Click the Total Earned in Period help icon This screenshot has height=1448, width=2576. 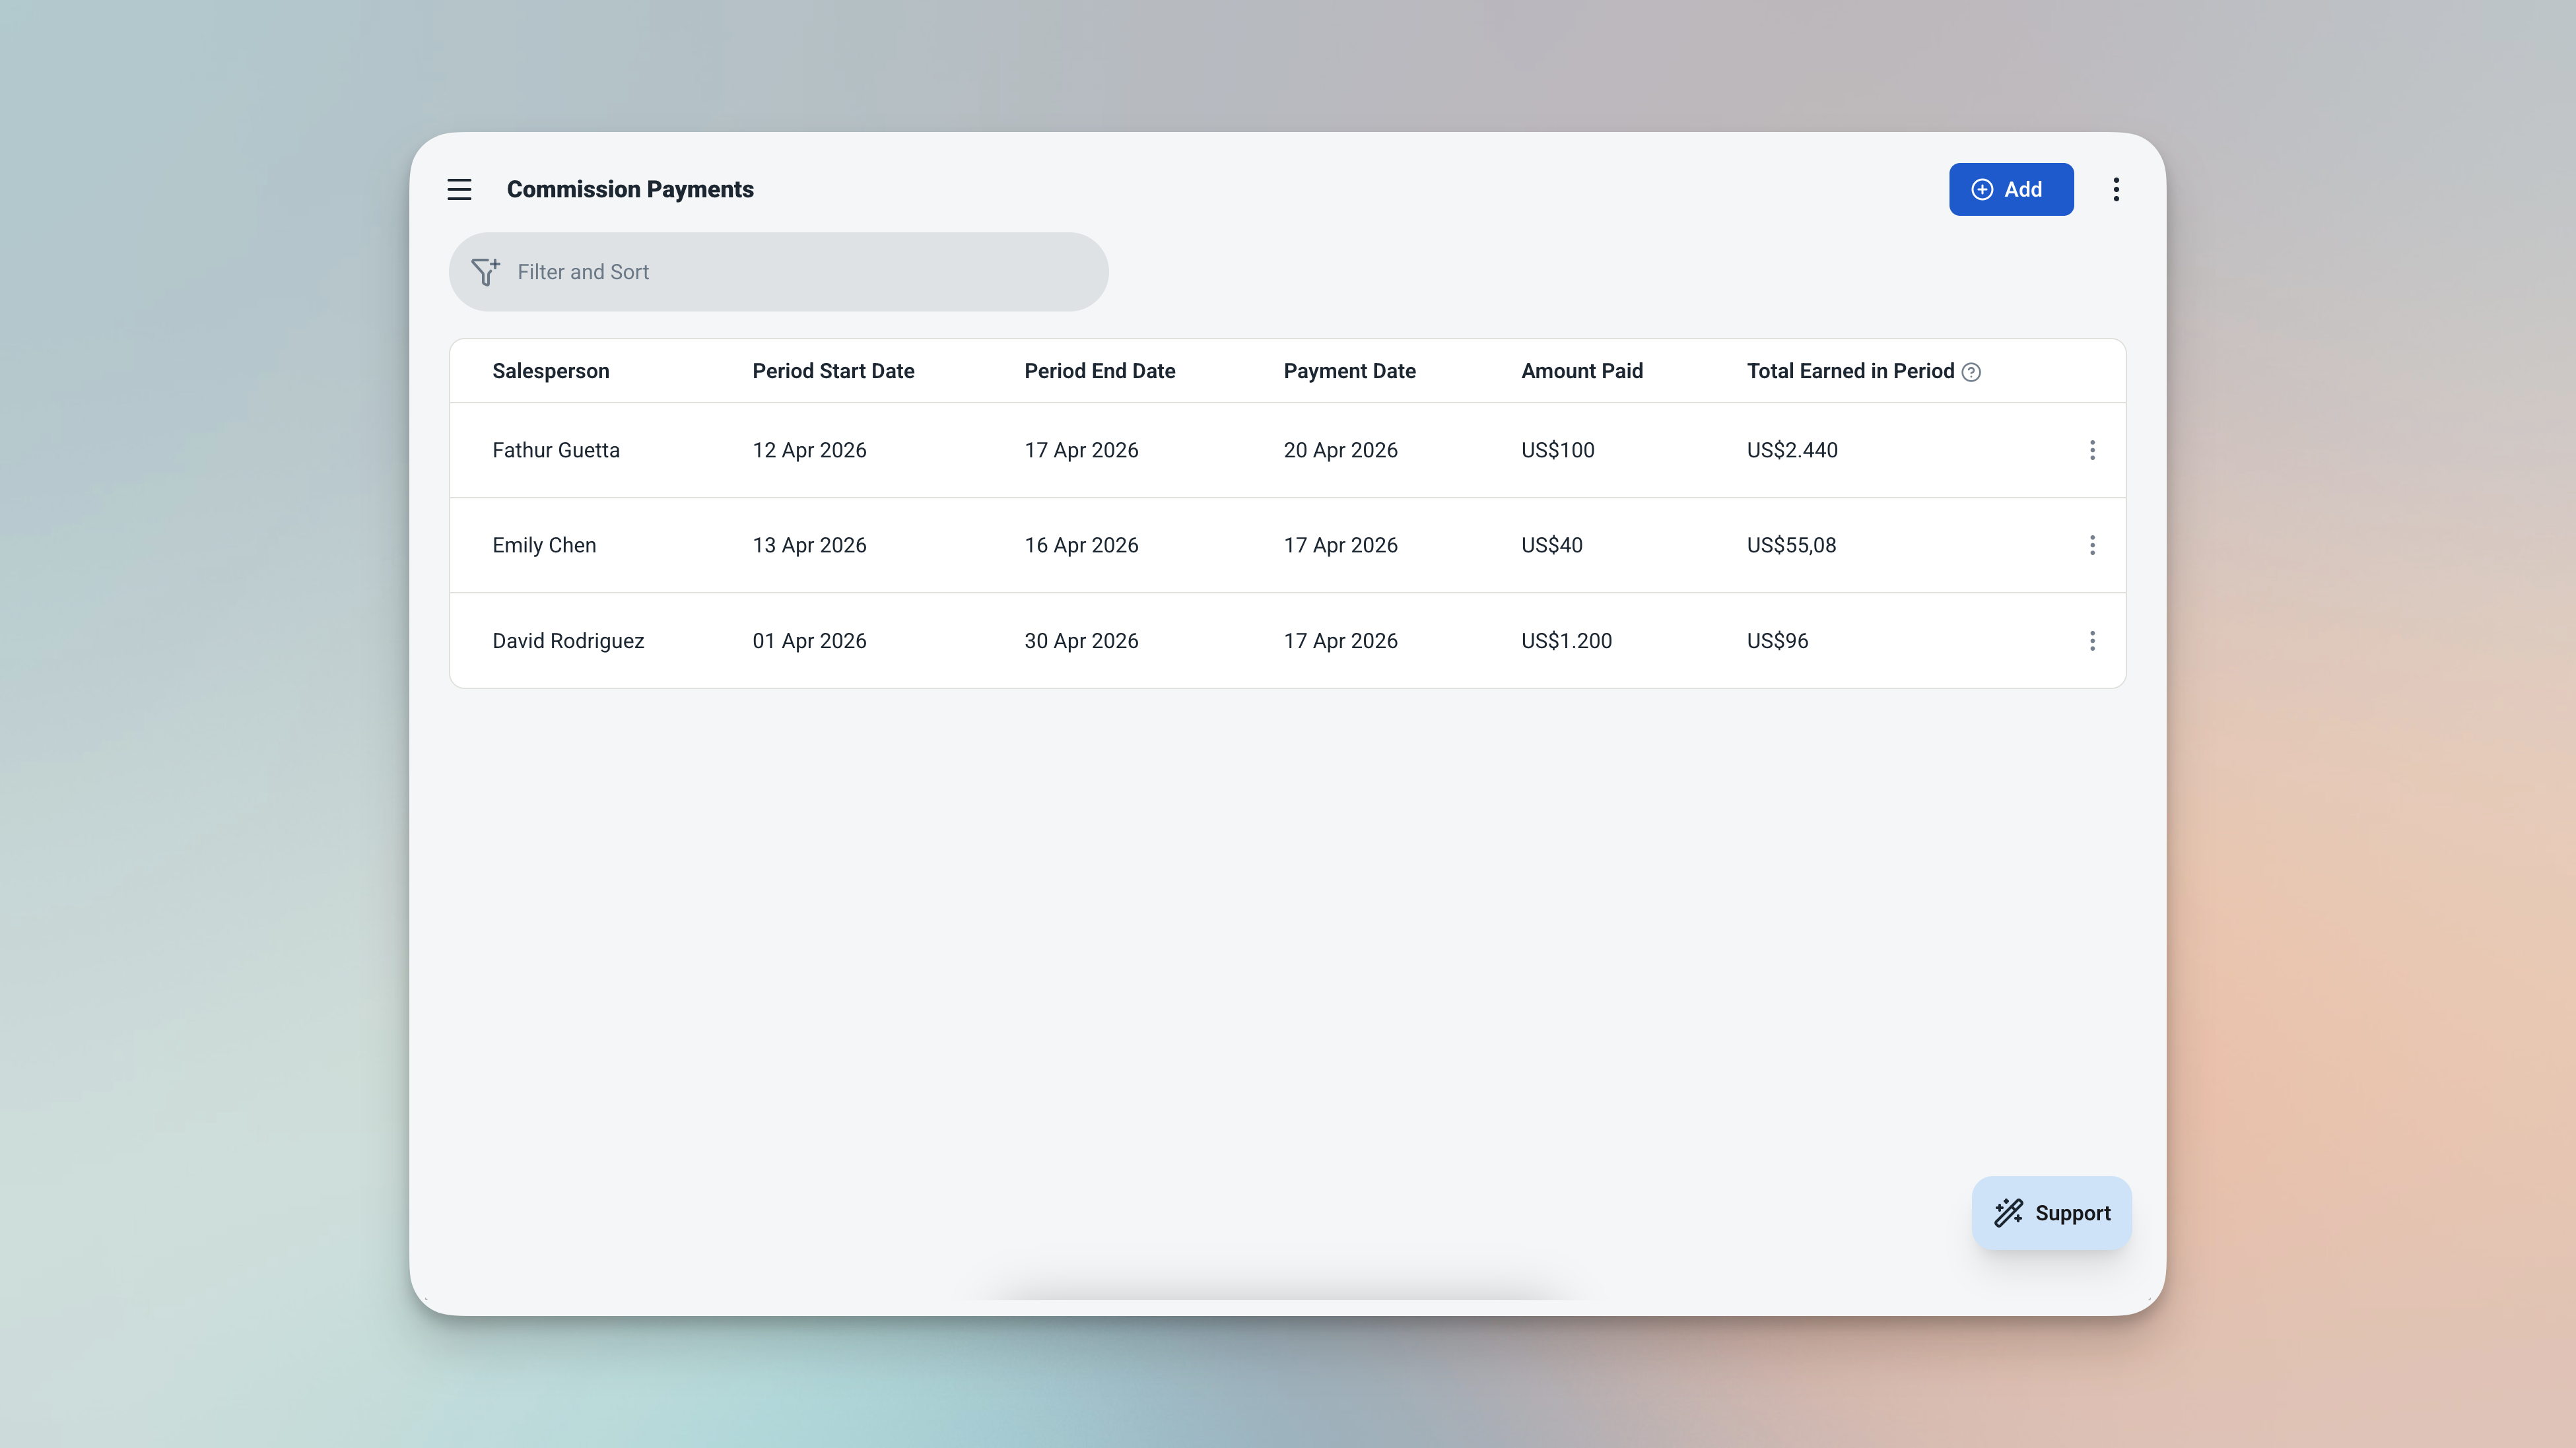pyautogui.click(x=1971, y=372)
